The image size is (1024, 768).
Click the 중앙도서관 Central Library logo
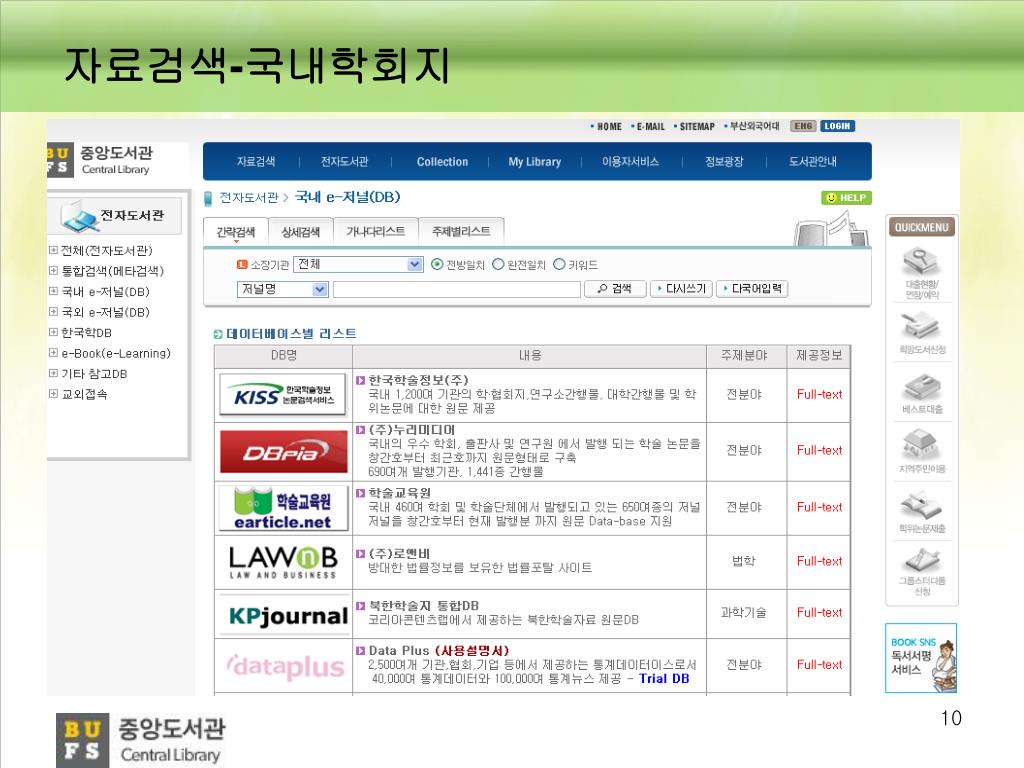pyautogui.click(x=101, y=160)
